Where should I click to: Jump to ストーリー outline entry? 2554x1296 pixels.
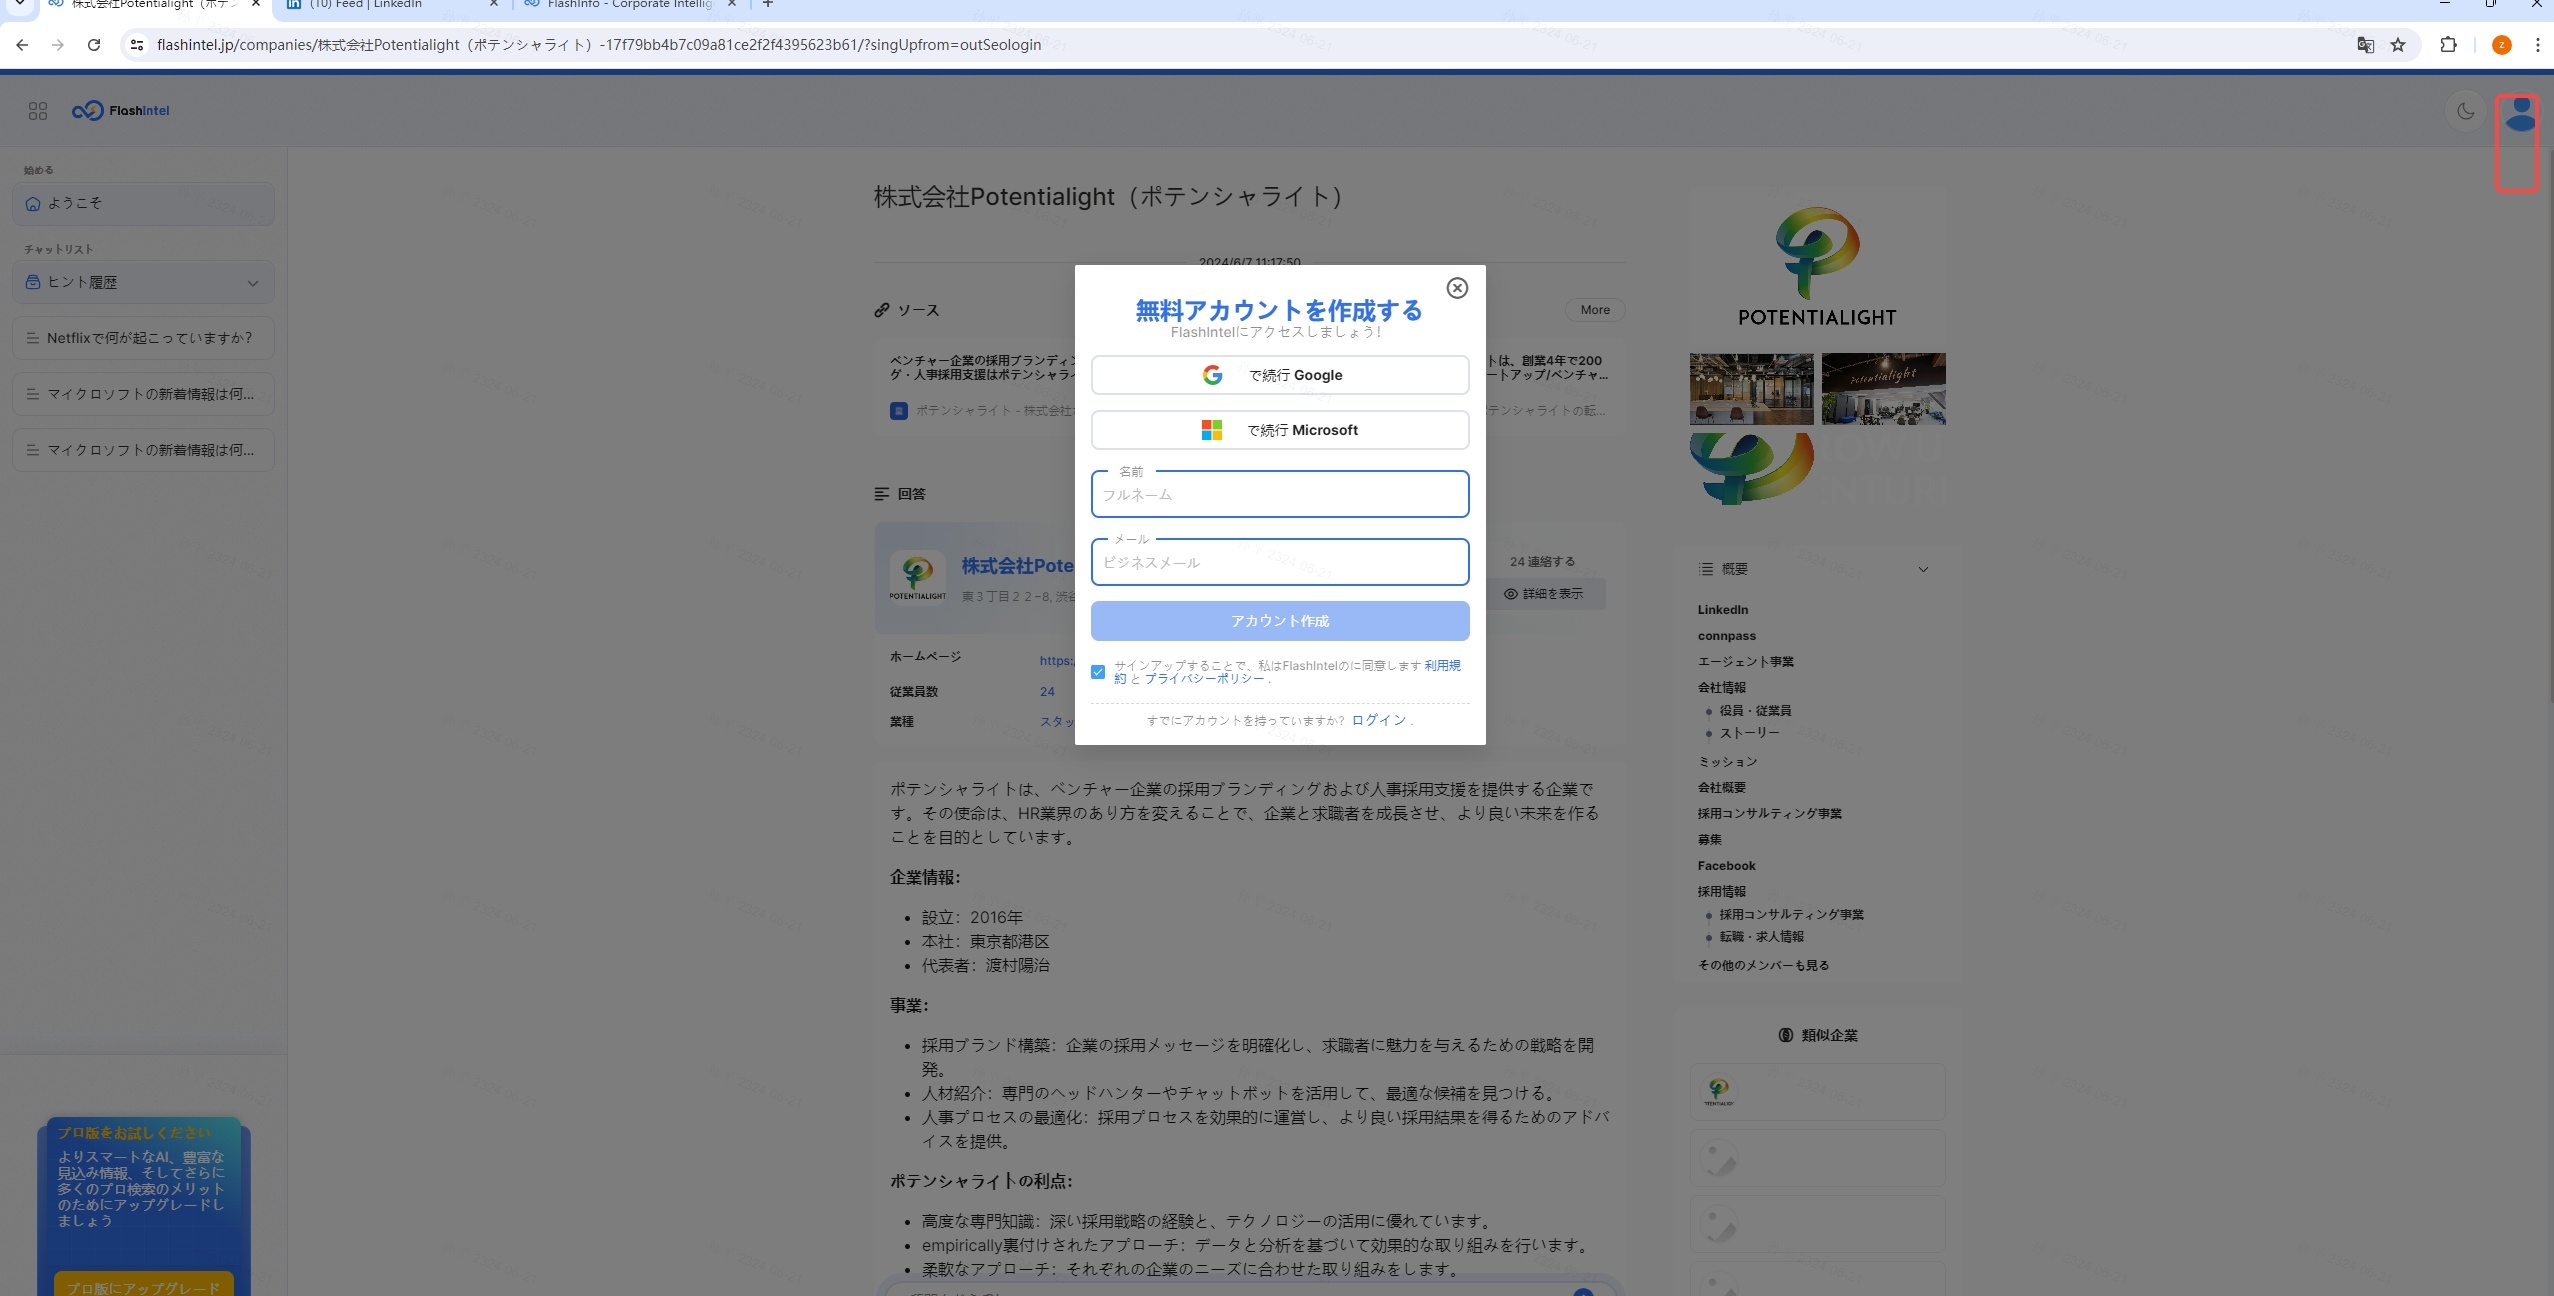click(1750, 733)
